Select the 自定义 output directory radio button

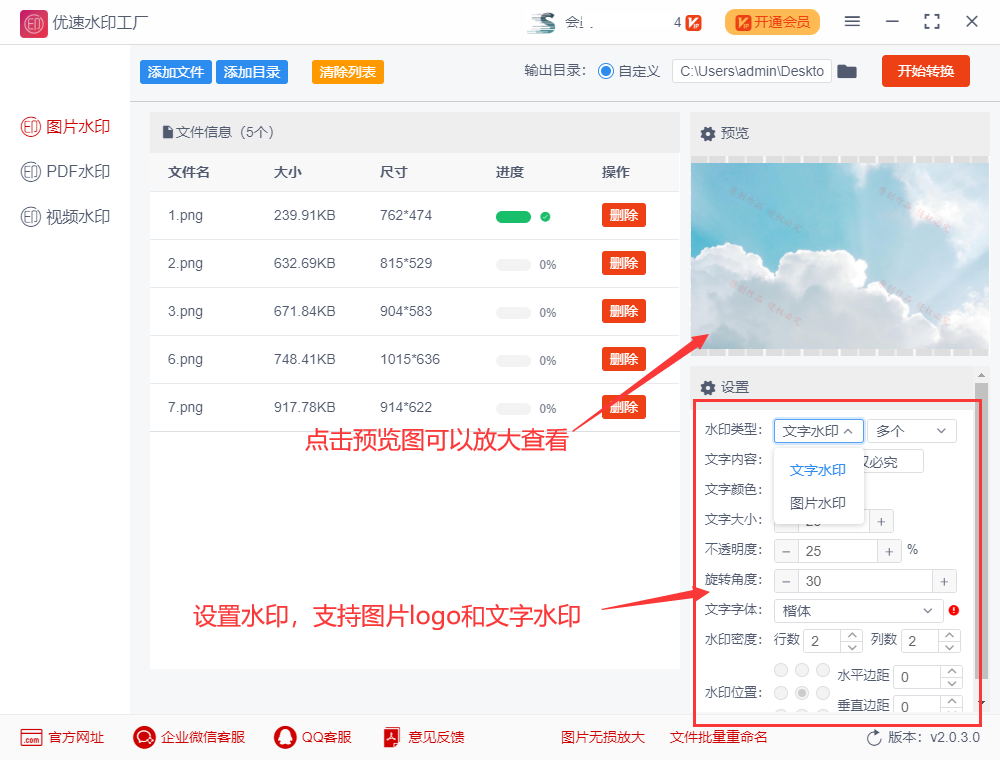tap(607, 71)
